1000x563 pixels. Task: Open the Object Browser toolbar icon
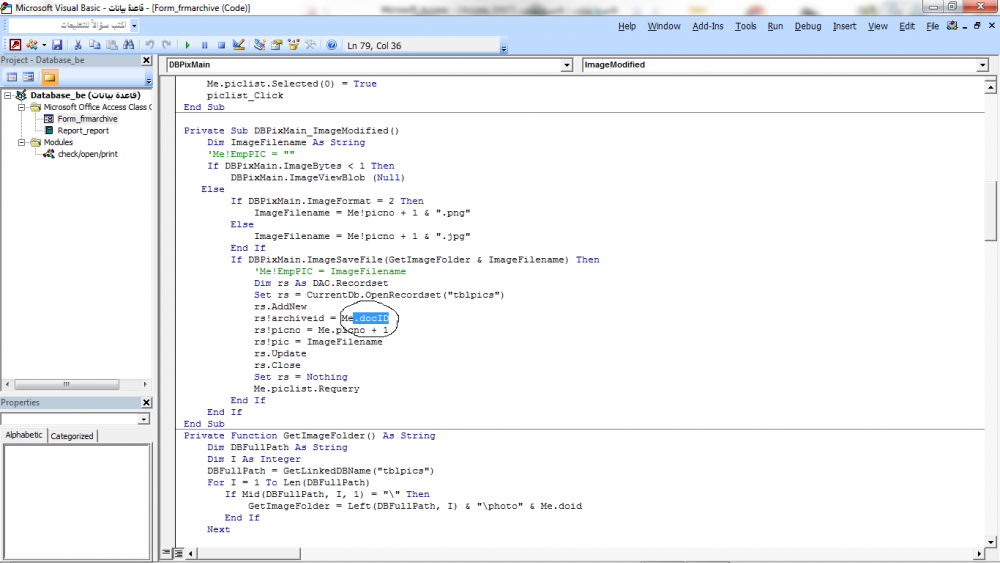(x=293, y=45)
